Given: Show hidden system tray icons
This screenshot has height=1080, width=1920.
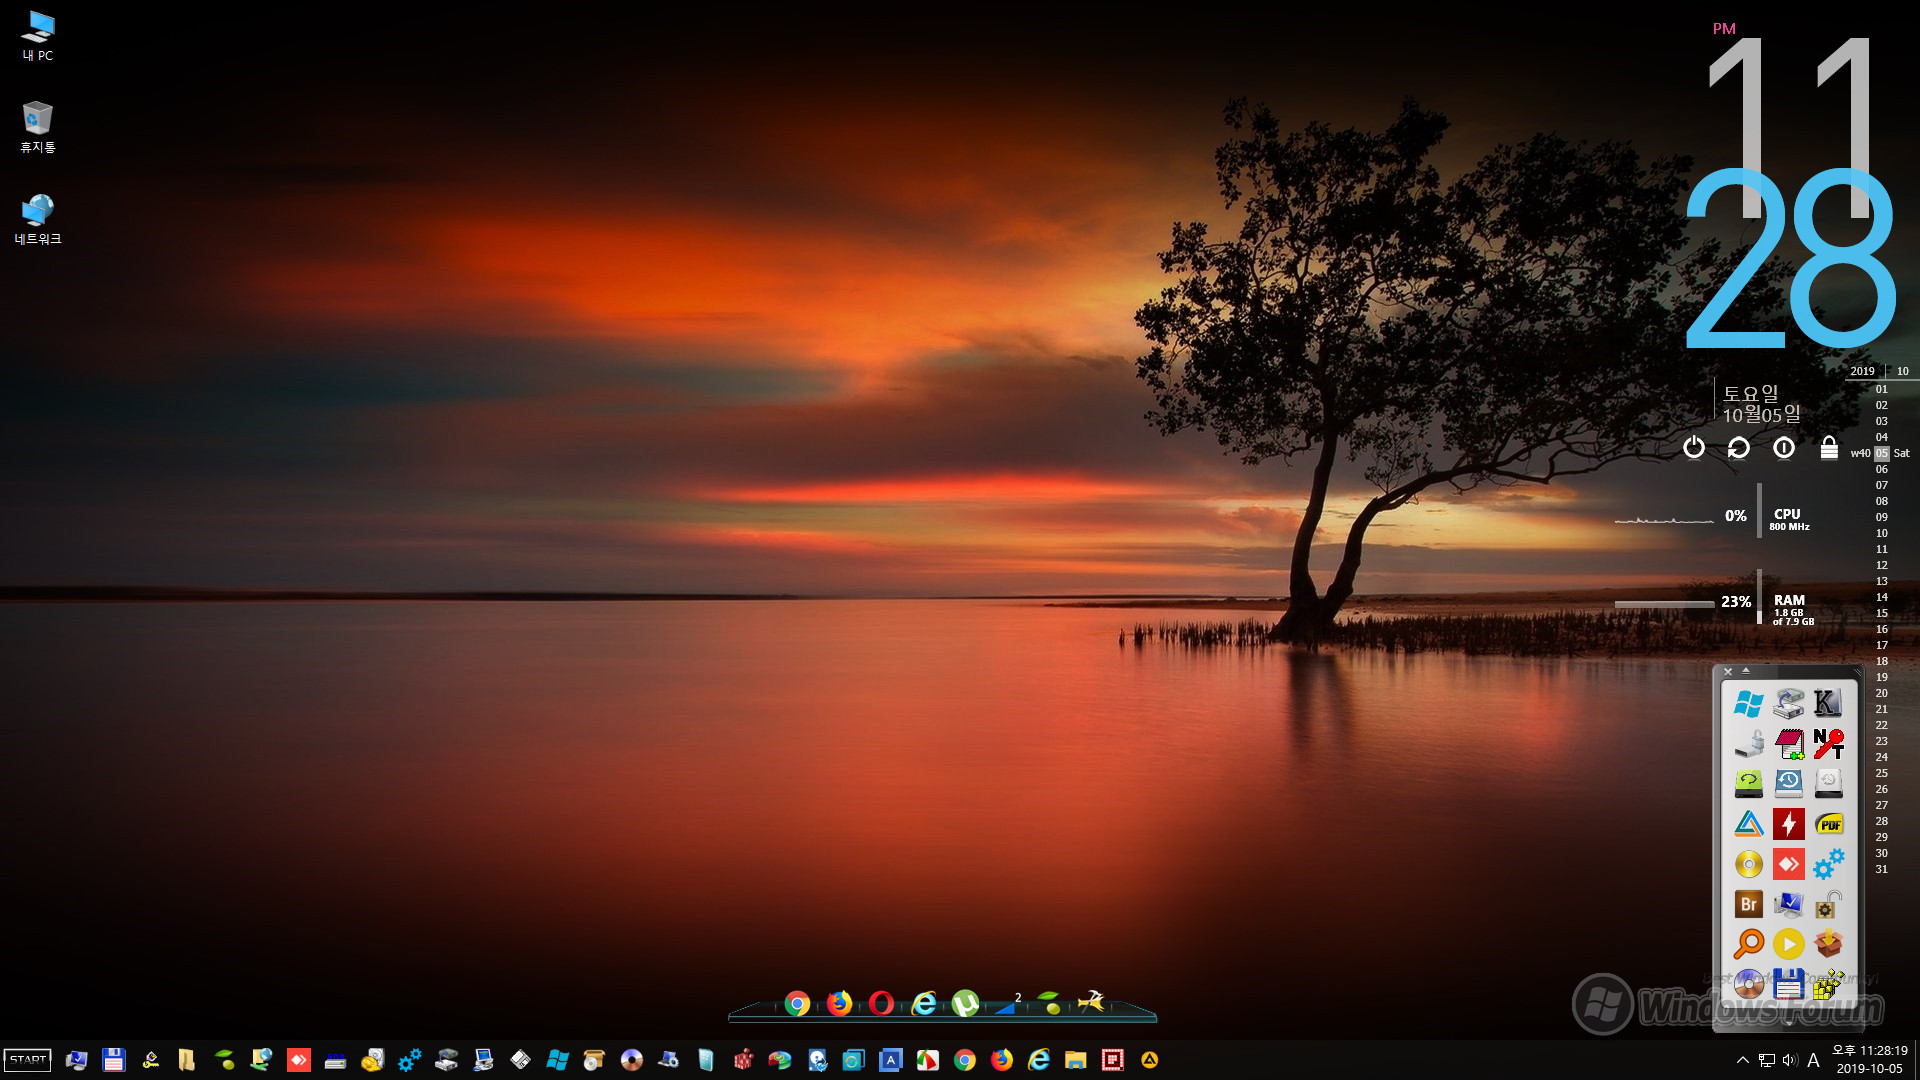Looking at the screenshot, I should 1743,1060.
